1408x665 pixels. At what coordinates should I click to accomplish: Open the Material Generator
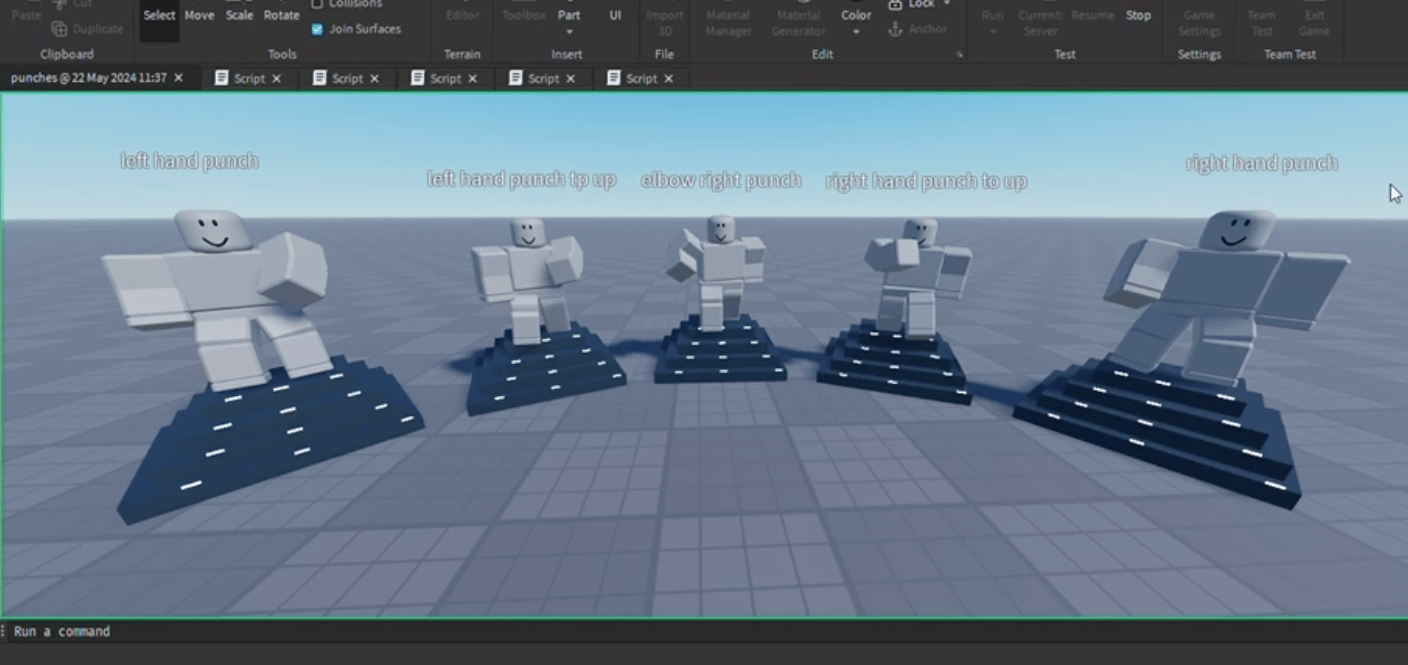[x=798, y=22]
